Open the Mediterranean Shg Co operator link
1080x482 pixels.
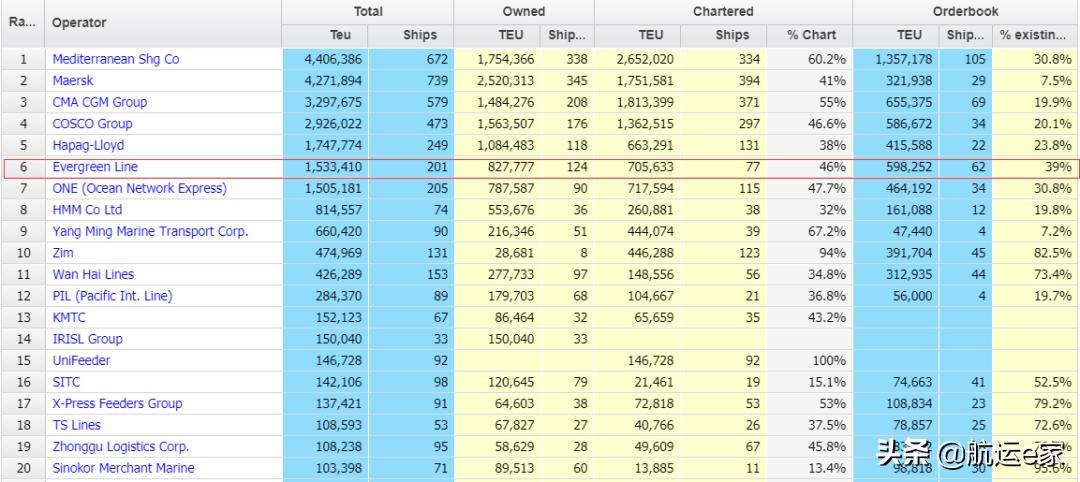[115, 59]
